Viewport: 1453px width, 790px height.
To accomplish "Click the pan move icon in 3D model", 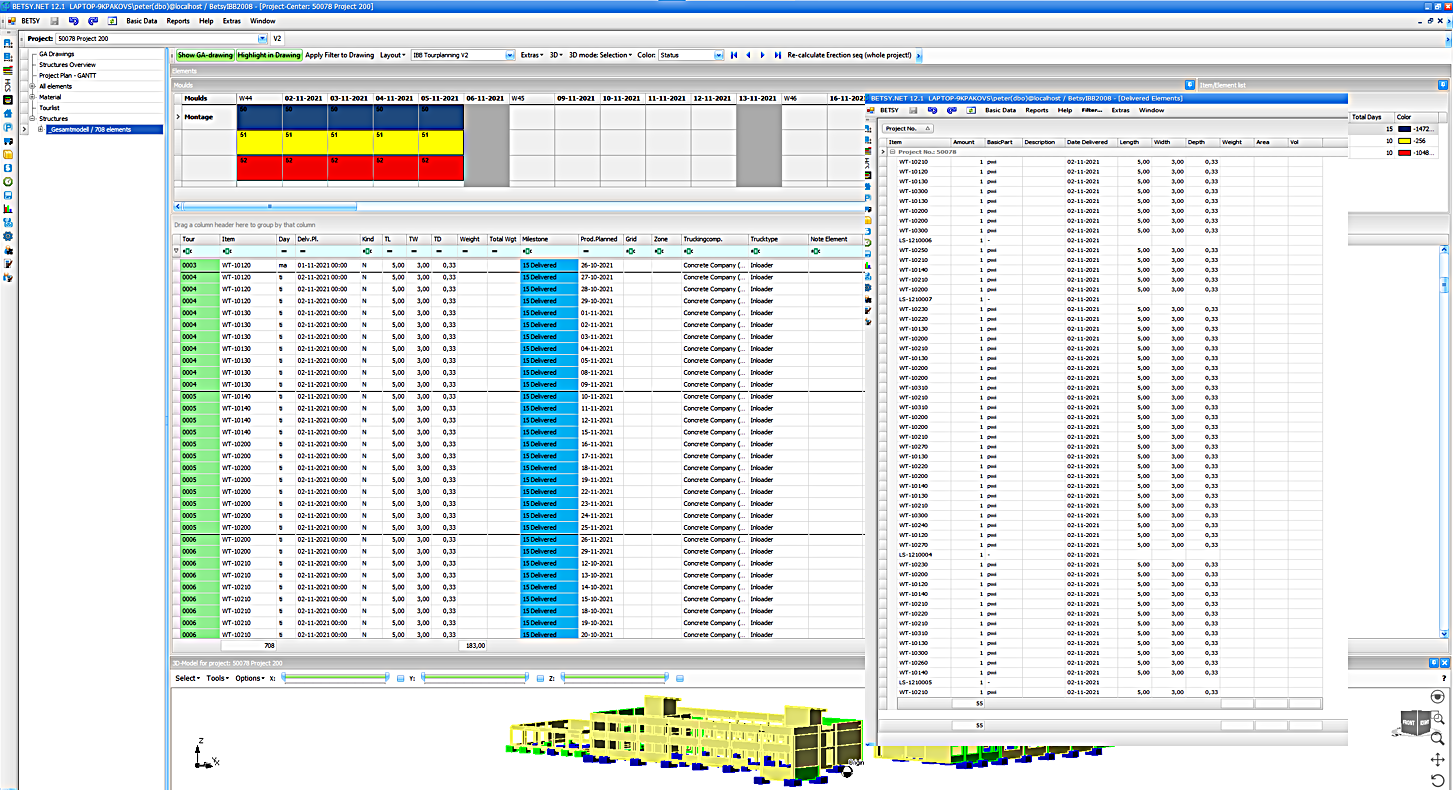I will point(1438,760).
